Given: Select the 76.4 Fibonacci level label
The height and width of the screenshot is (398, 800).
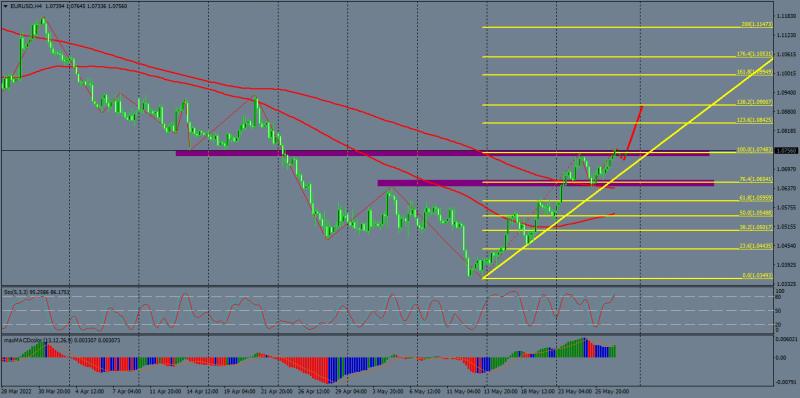Looking at the screenshot, I should pos(756,179).
